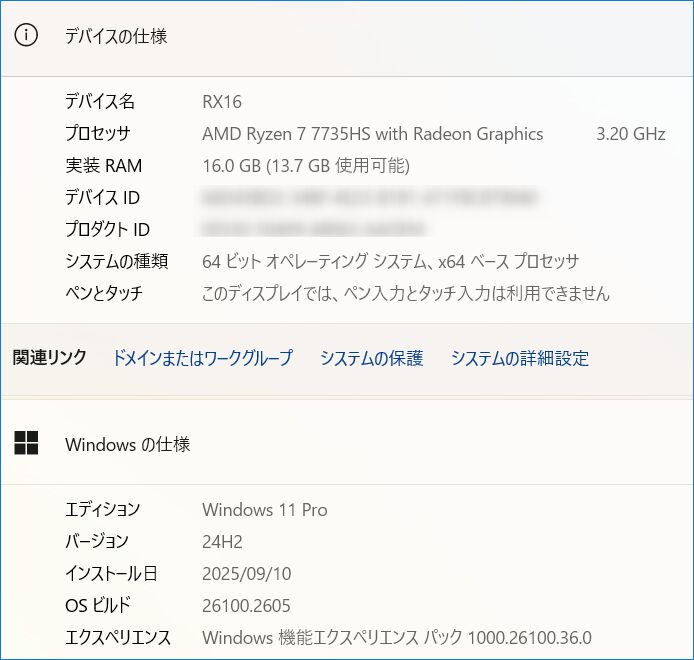
Task: Click the 関連リンク label
Action: coord(49,358)
